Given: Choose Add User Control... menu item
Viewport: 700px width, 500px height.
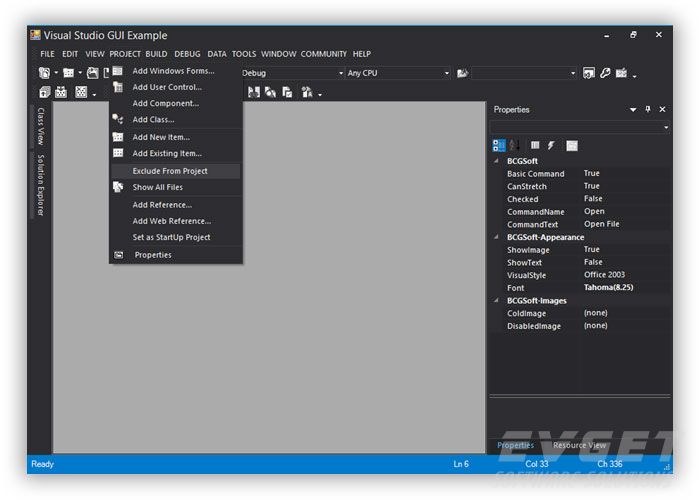Looking at the screenshot, I should click(x=176, y=87).
